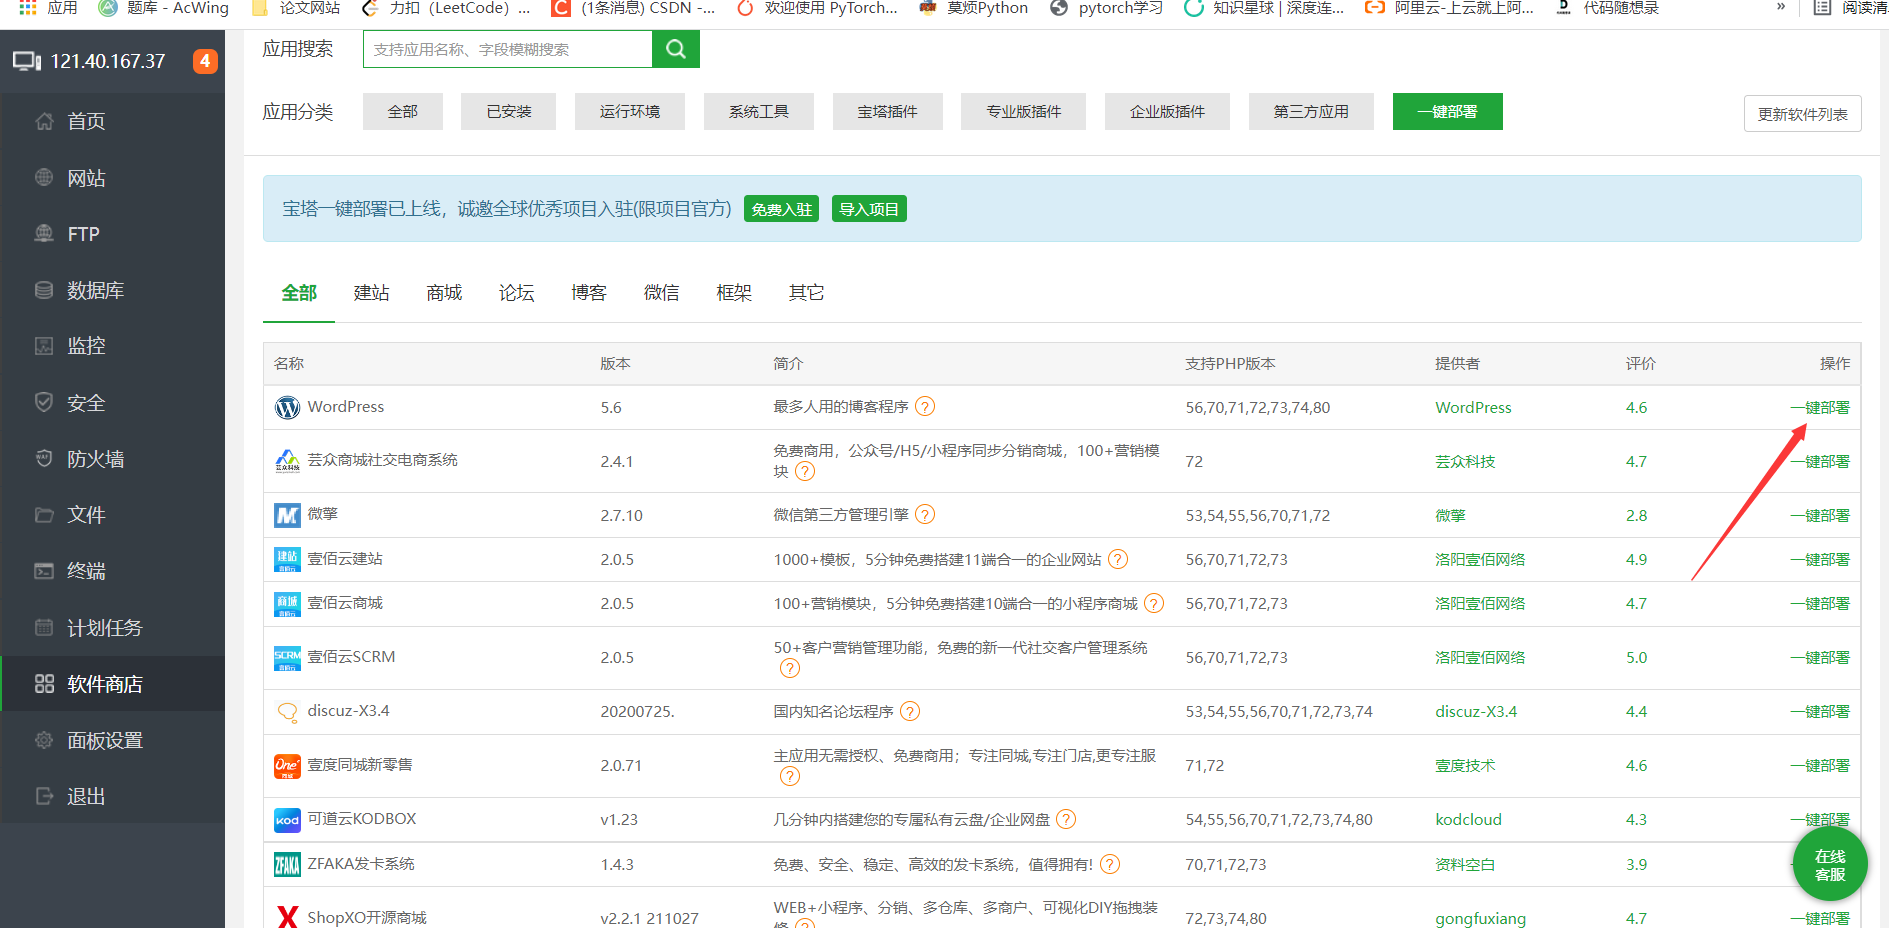Click the 监控 monitor icon in sidebar

(44, 346)
